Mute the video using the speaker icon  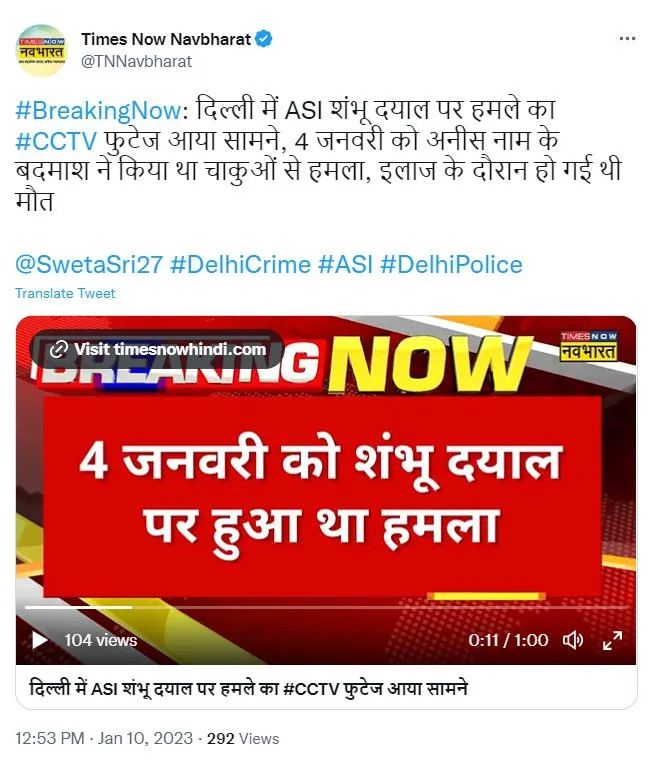click(x=573, y=640)
